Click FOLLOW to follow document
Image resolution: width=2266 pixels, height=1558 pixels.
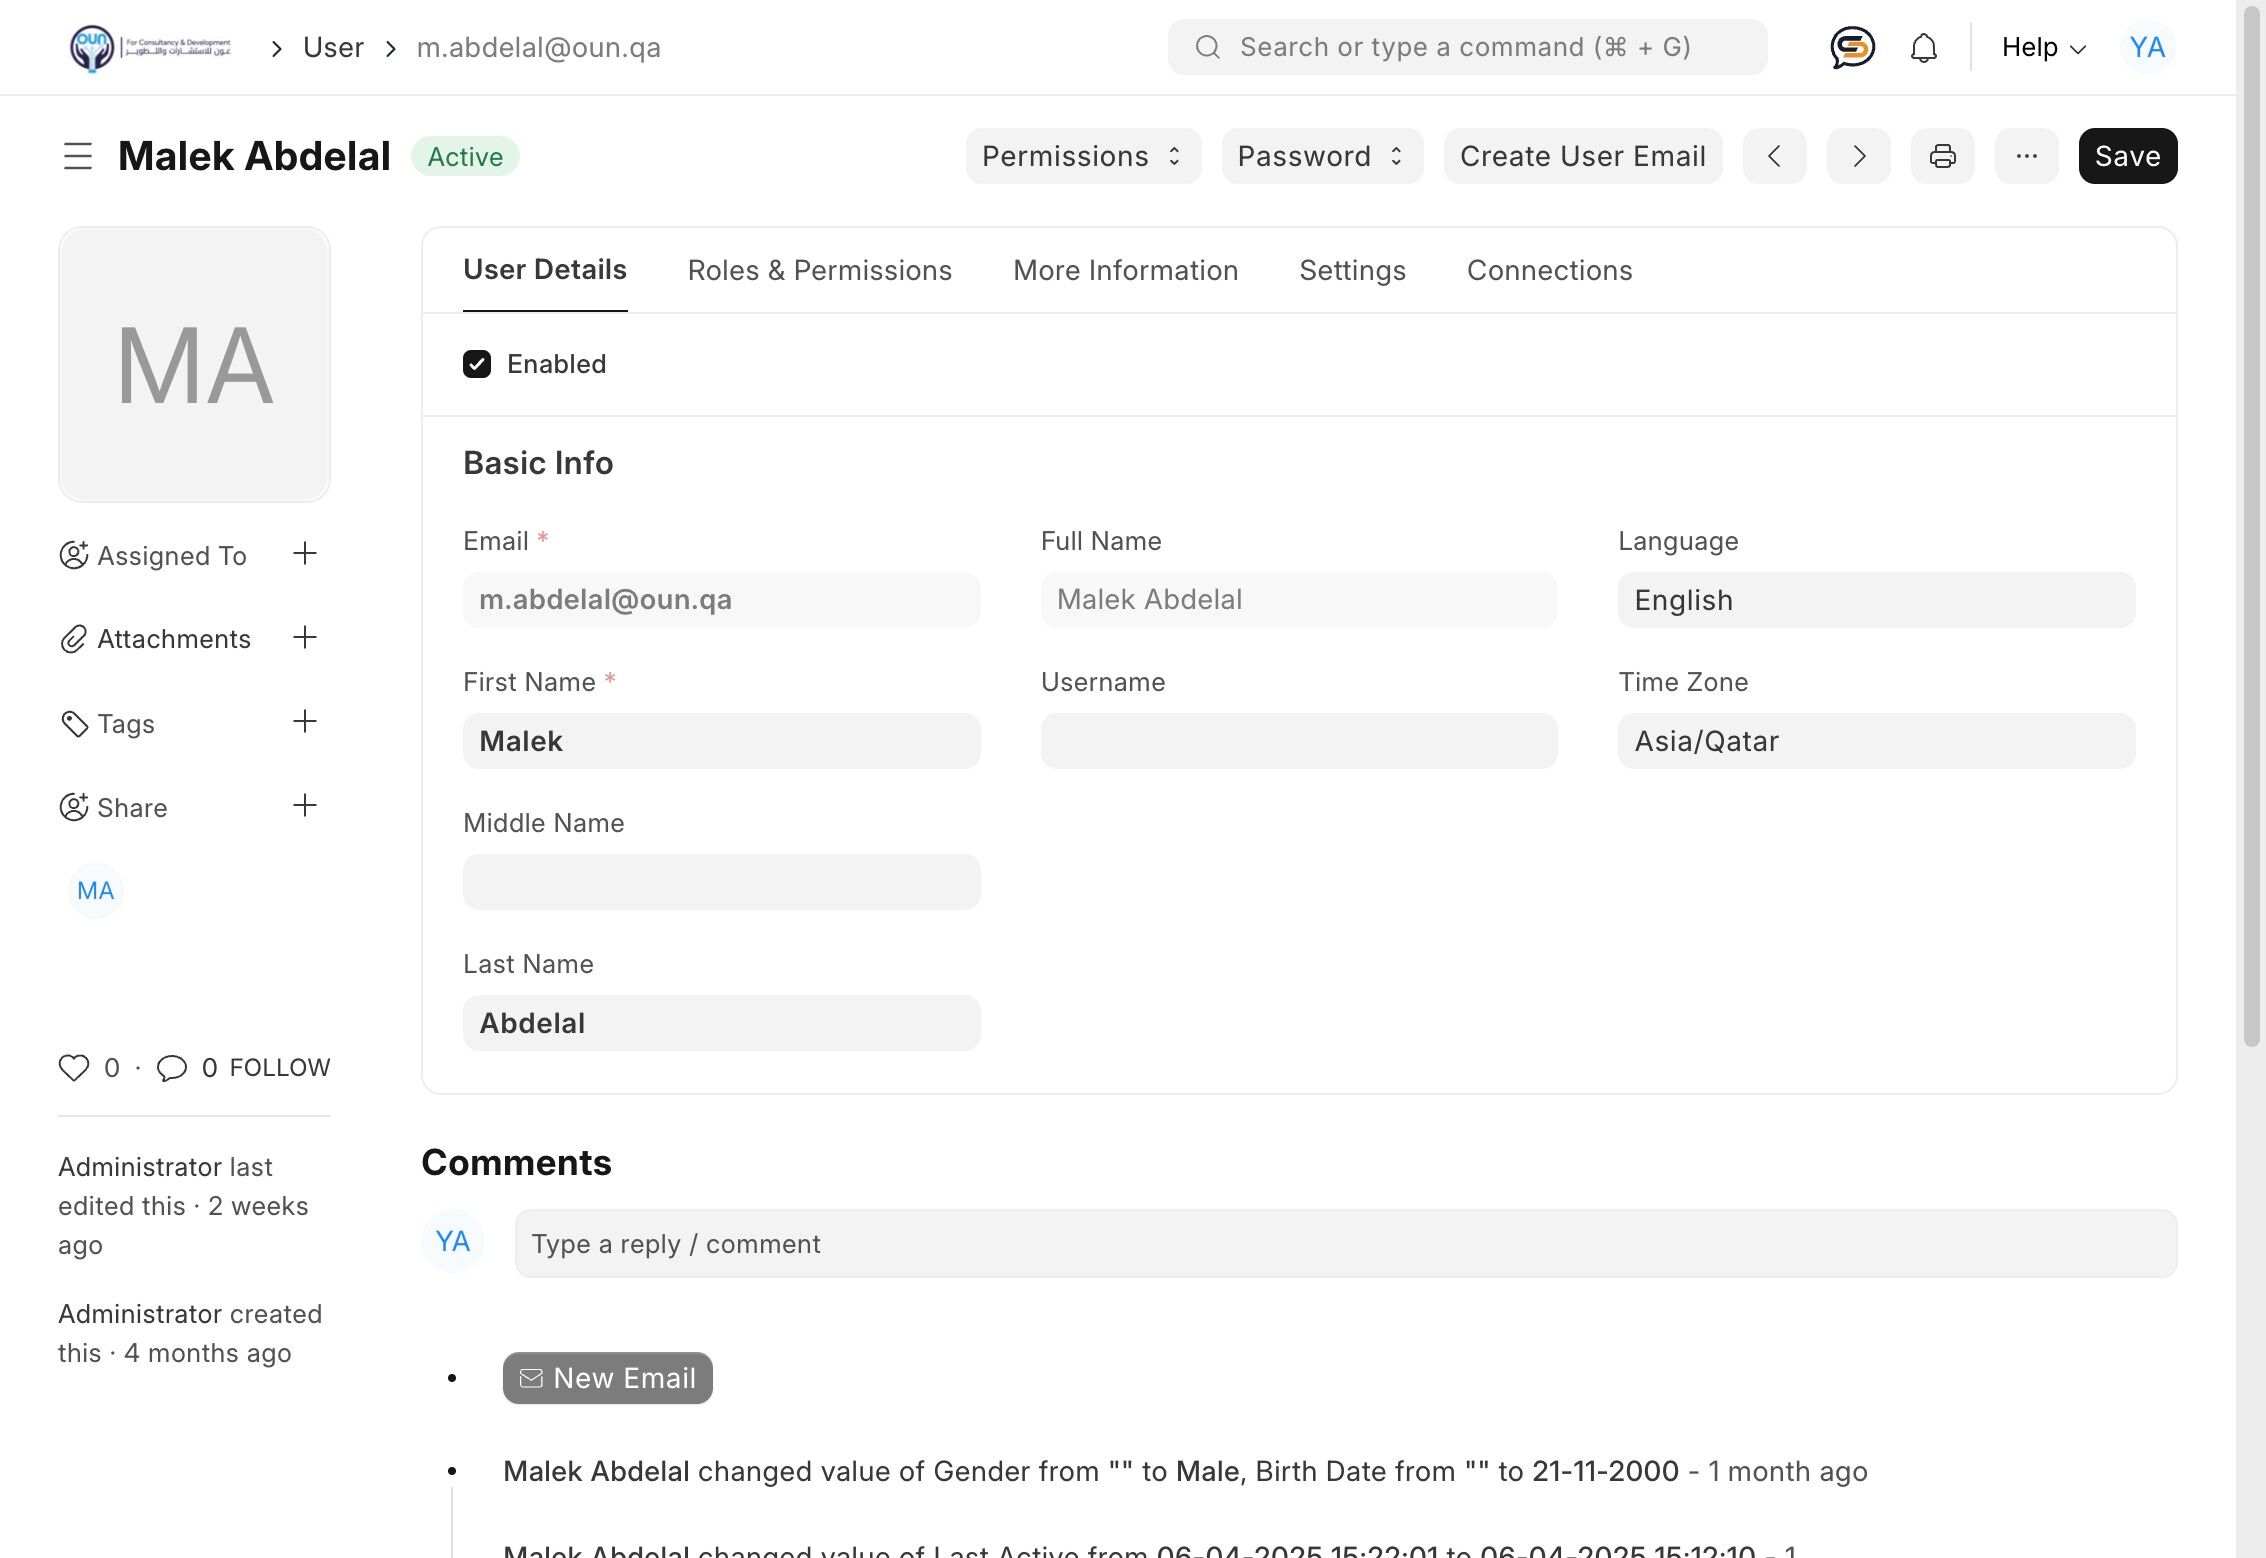[x=280, y=1067]
